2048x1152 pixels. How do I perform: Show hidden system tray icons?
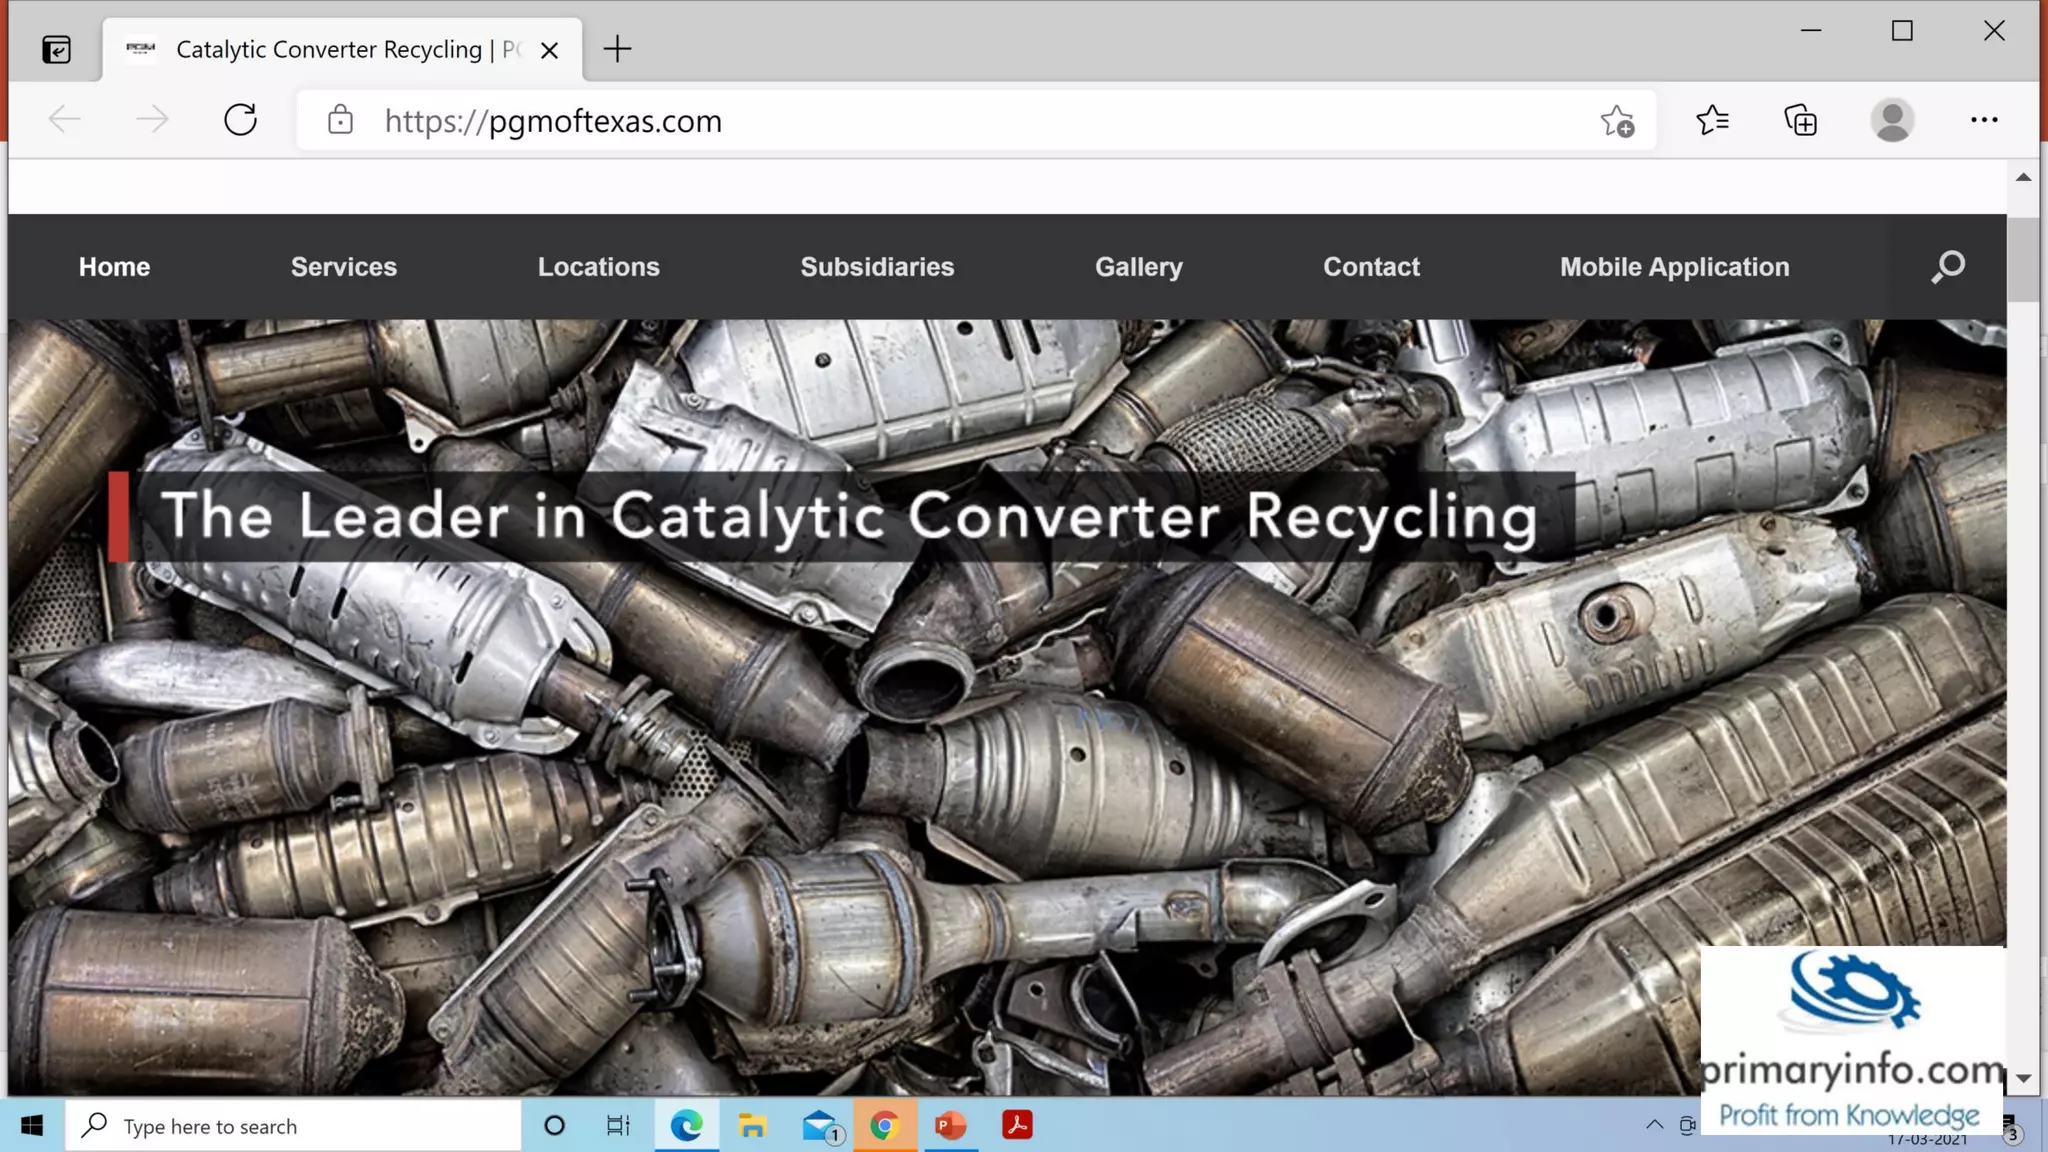1654,1126
